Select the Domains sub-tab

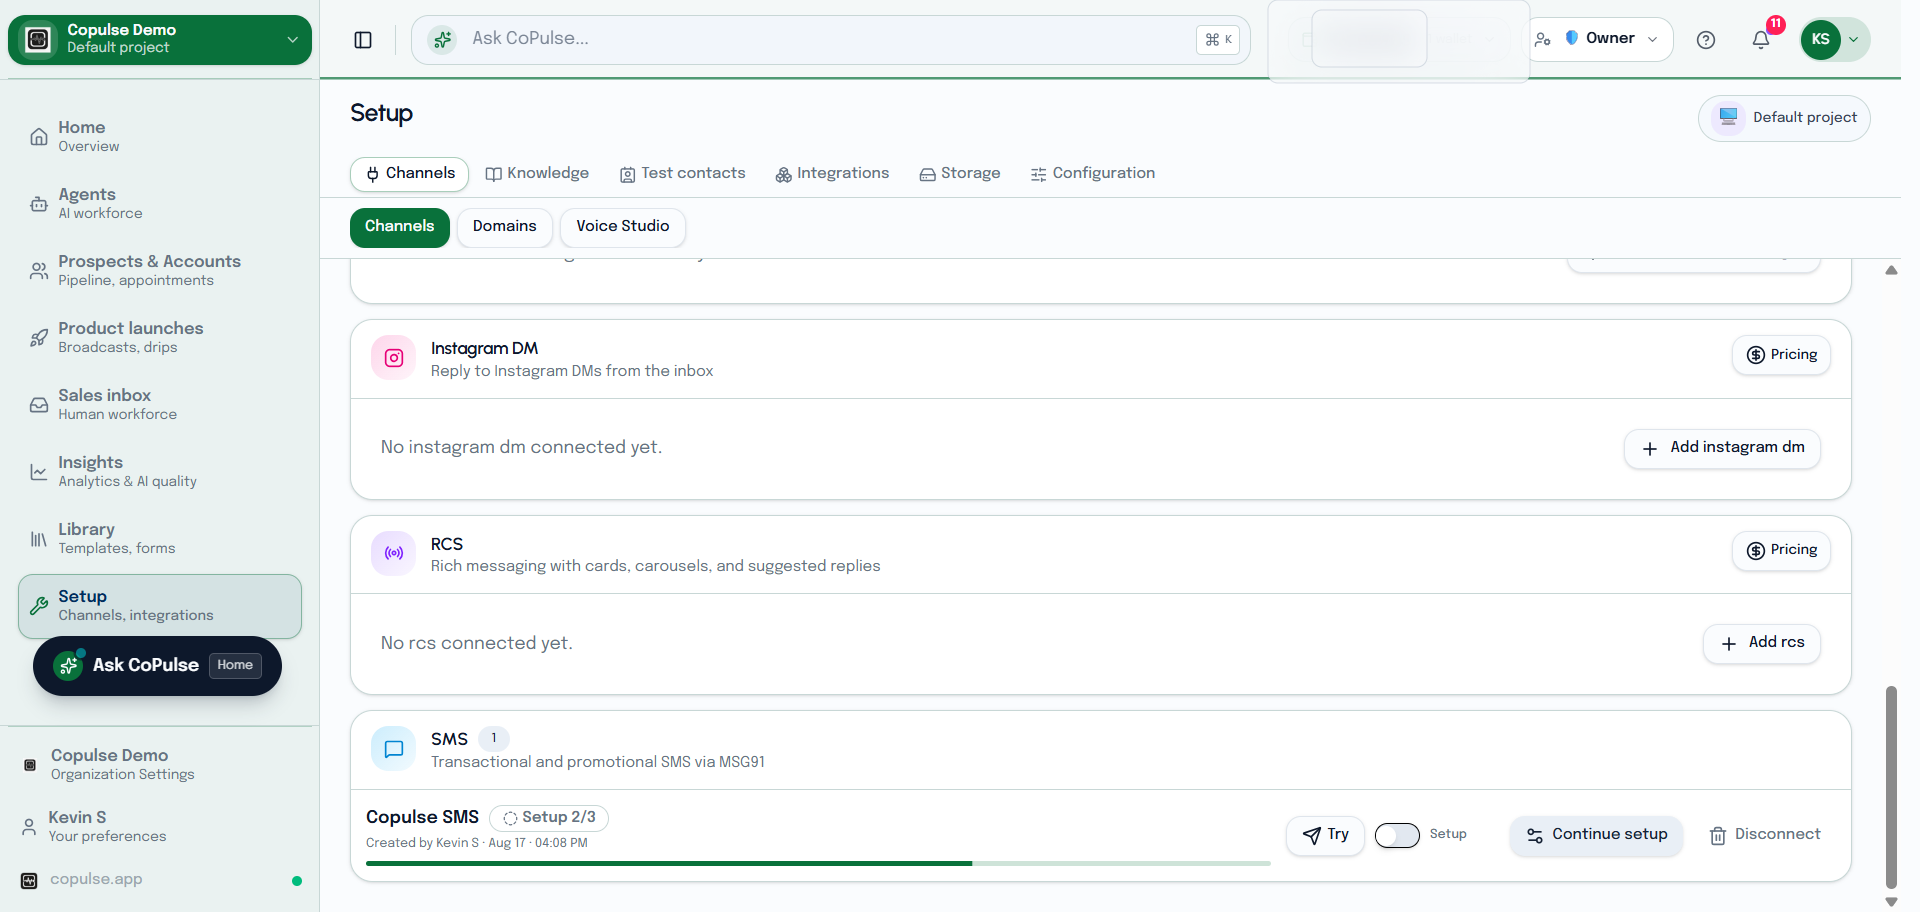point(505,227)
